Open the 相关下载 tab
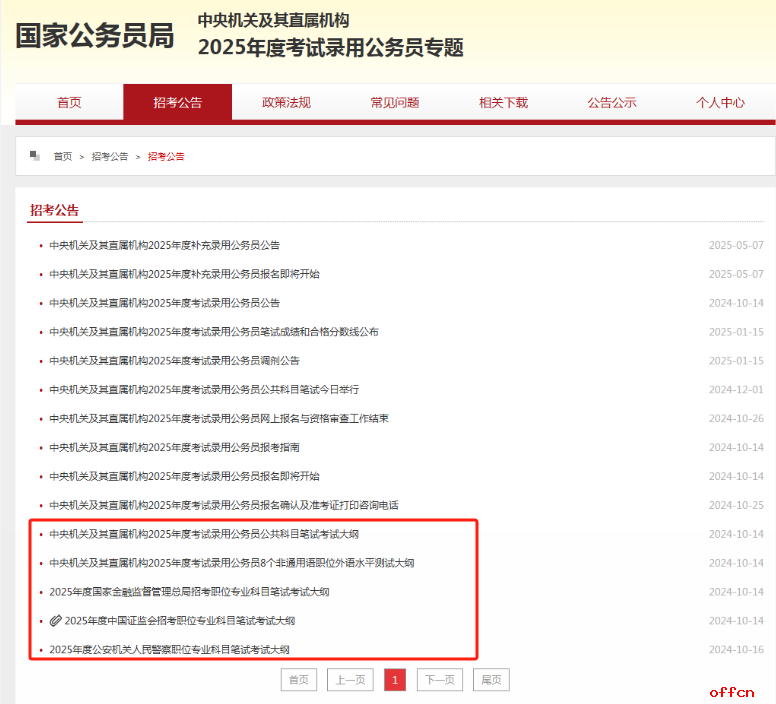The image size is (776, 704). [503, 102]
